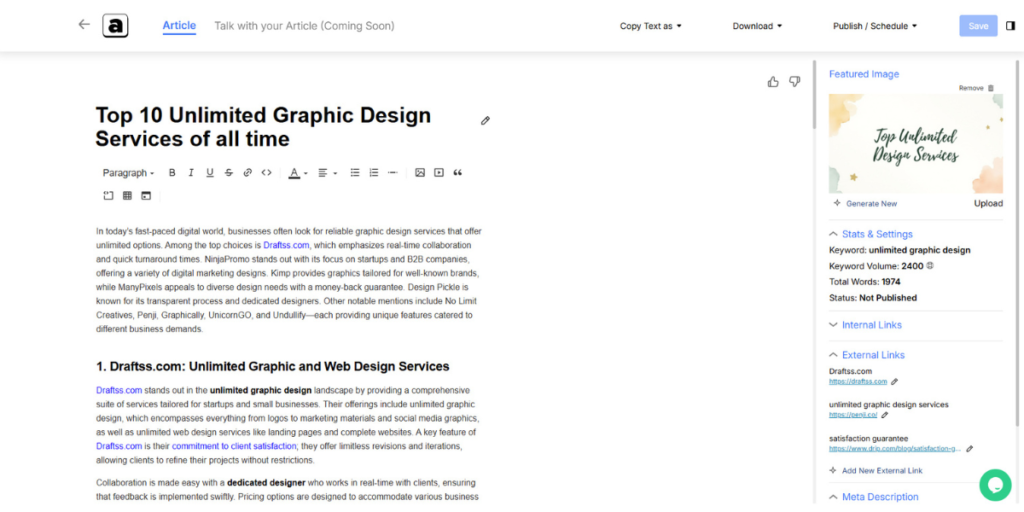Select the text color A swatch
The image size is (1024, 512).
pyautogui.click(x=295, y=172)
